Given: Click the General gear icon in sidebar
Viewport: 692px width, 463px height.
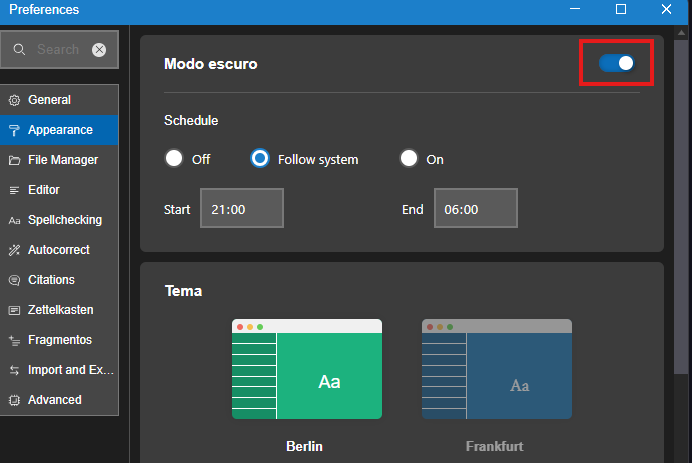Looking at the screenshot, I should [14, 100].
